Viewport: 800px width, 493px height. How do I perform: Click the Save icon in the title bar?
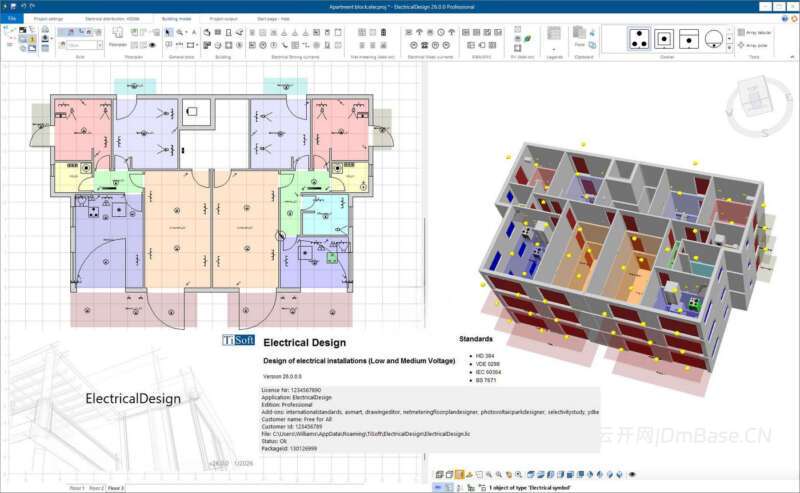pos(13,6)
